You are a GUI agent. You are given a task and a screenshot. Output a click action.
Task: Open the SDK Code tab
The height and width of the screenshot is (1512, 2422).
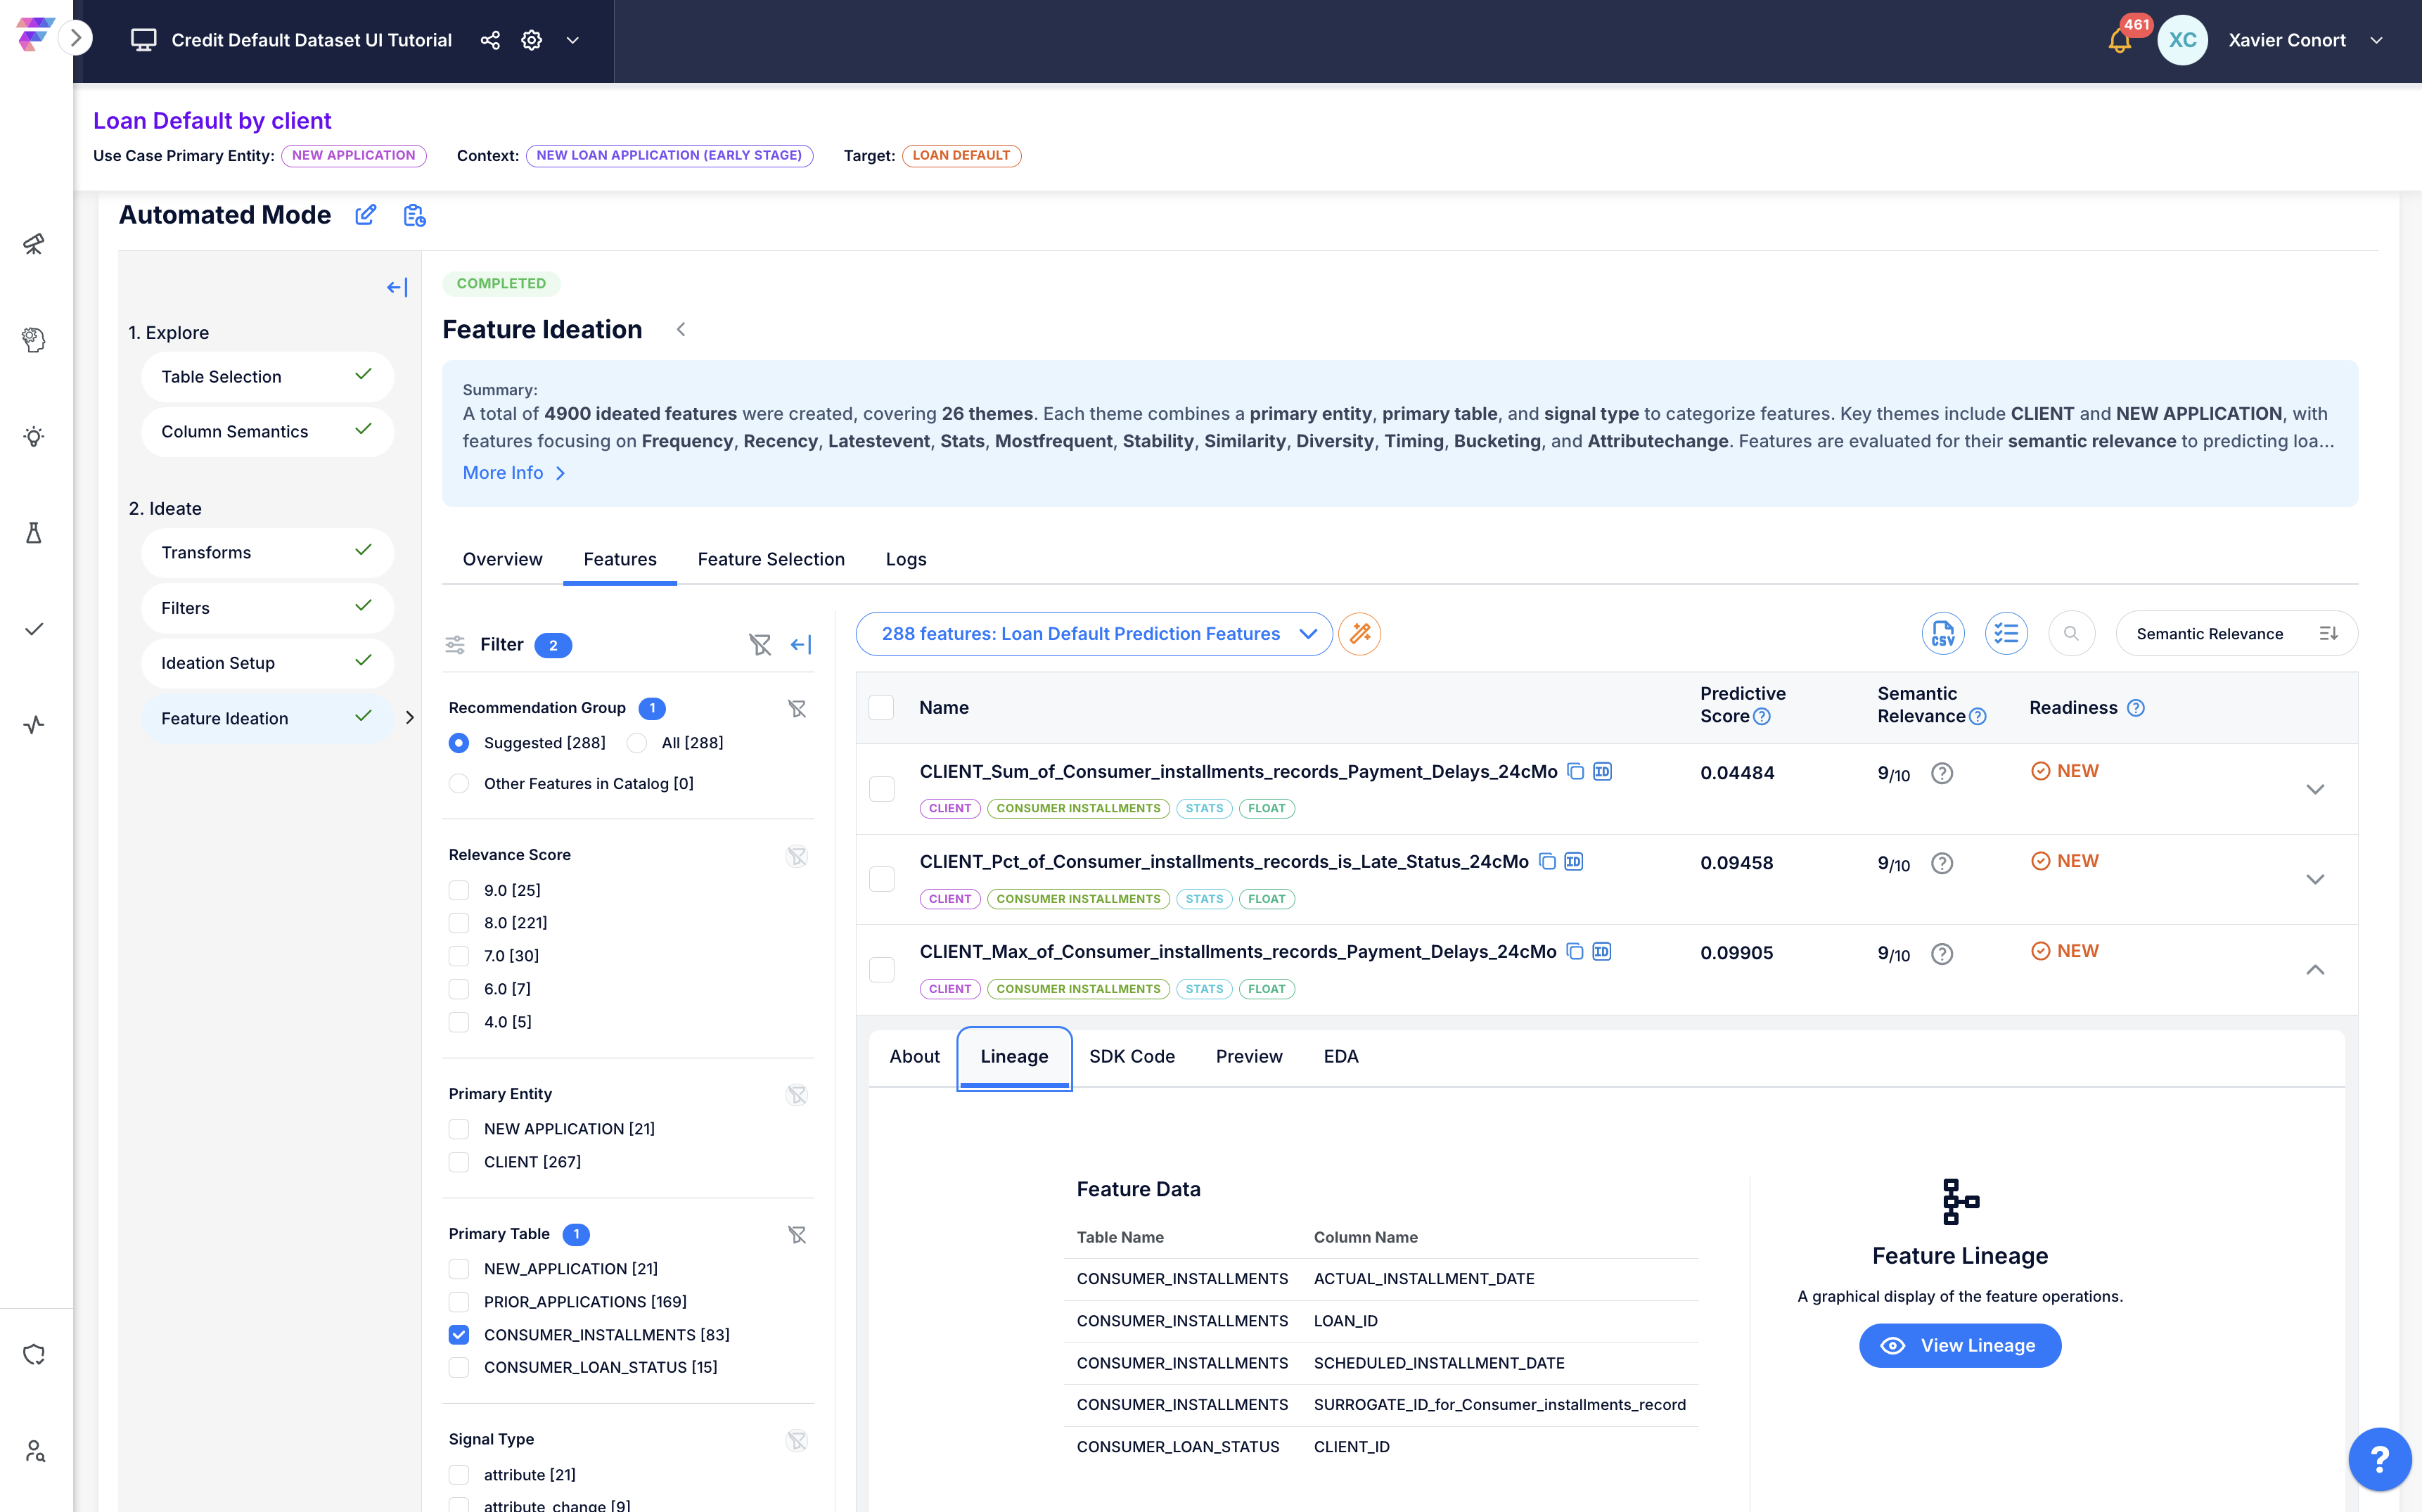(1131, 1056)
